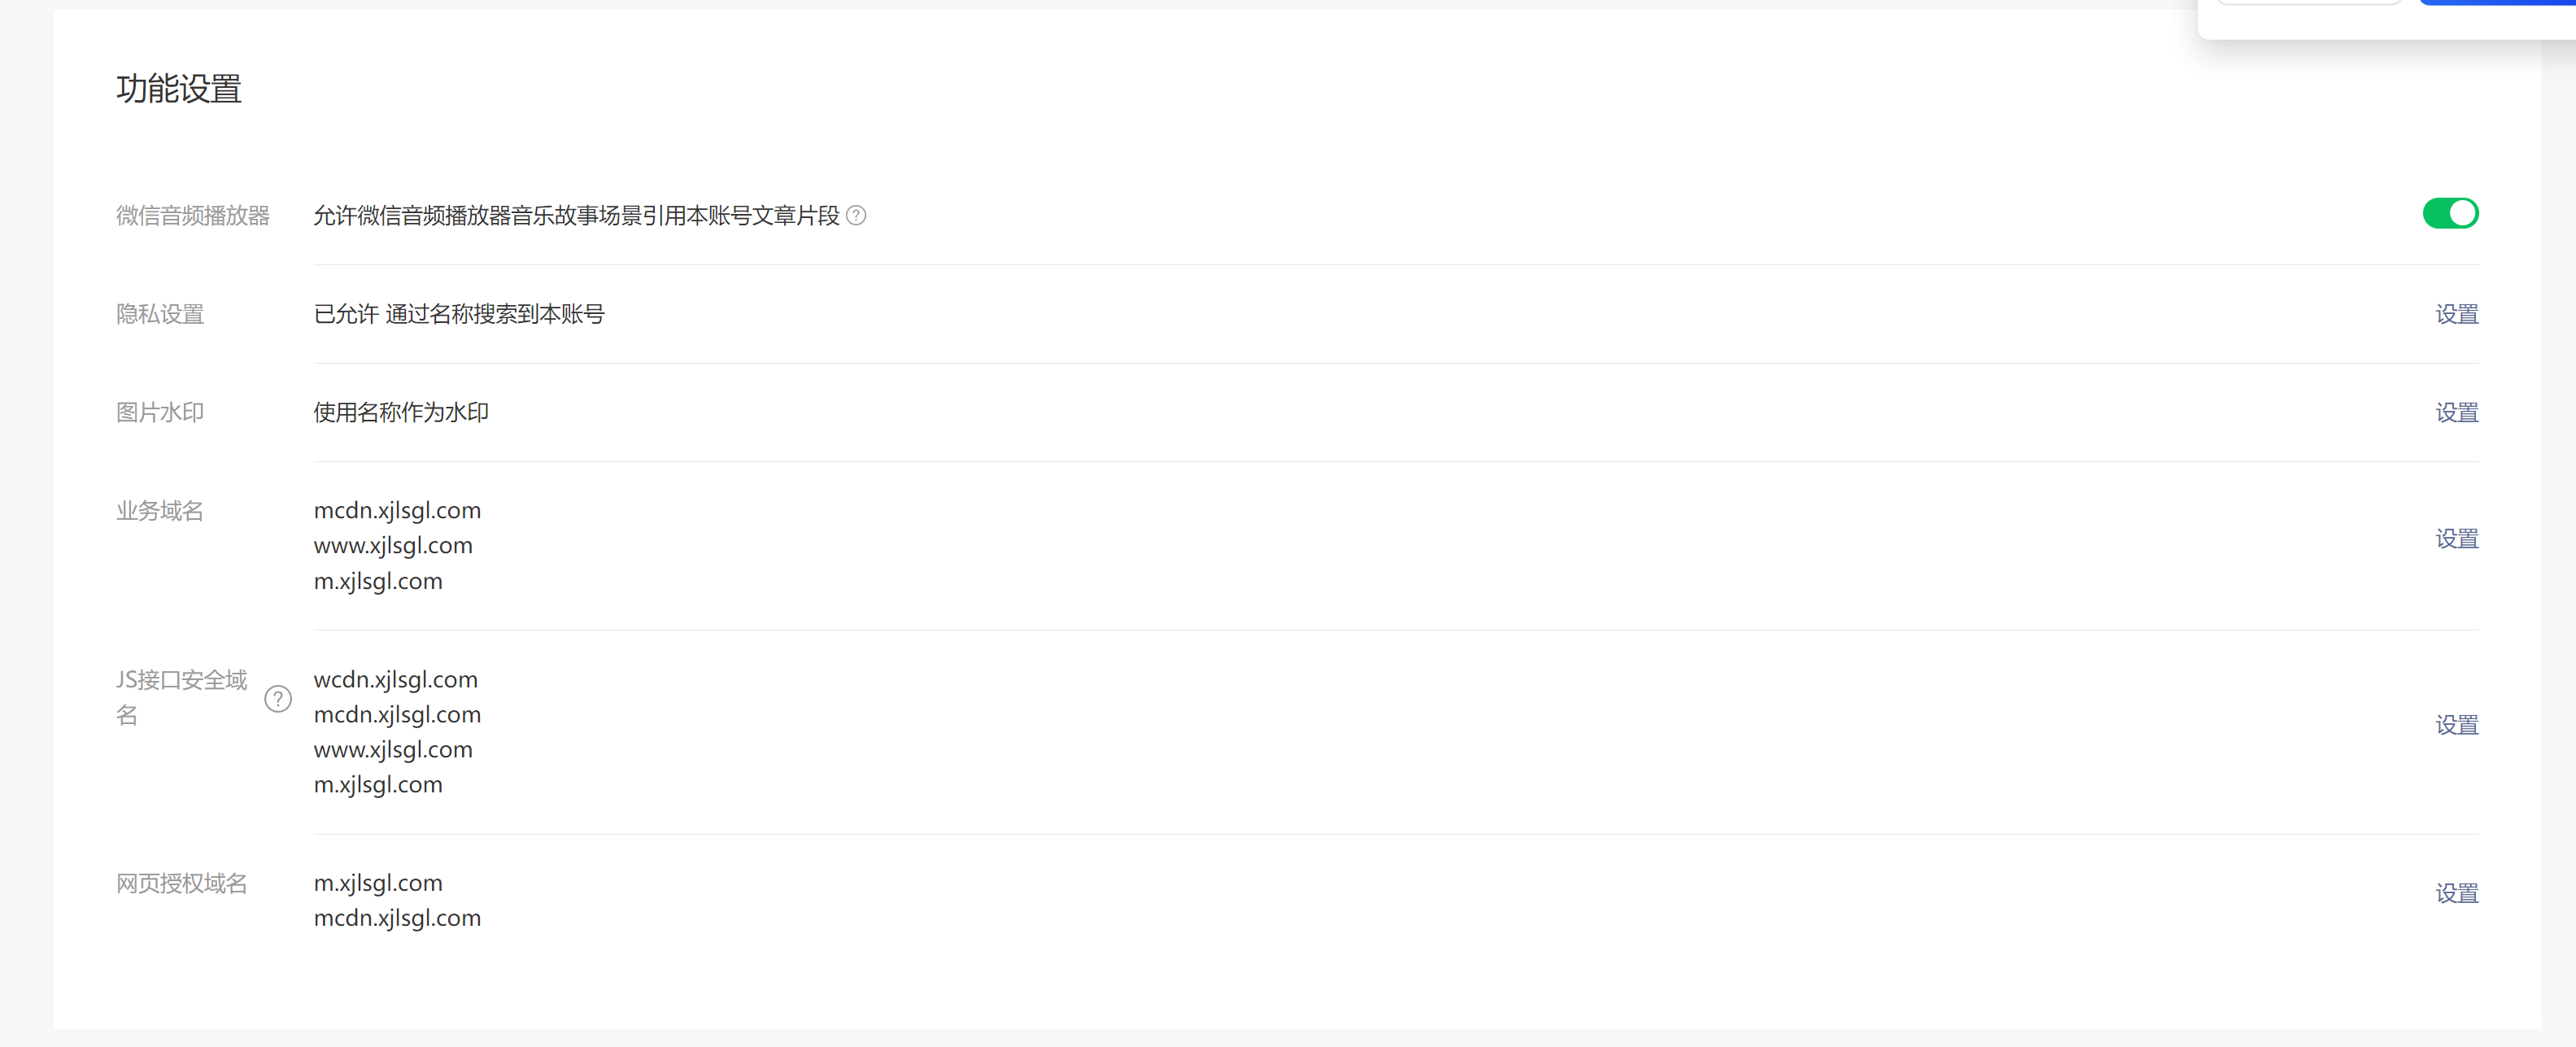Select www.xjlsgl.com under 业务域名
This screenshot has height=1047, width=2576.
pos(393,545)
